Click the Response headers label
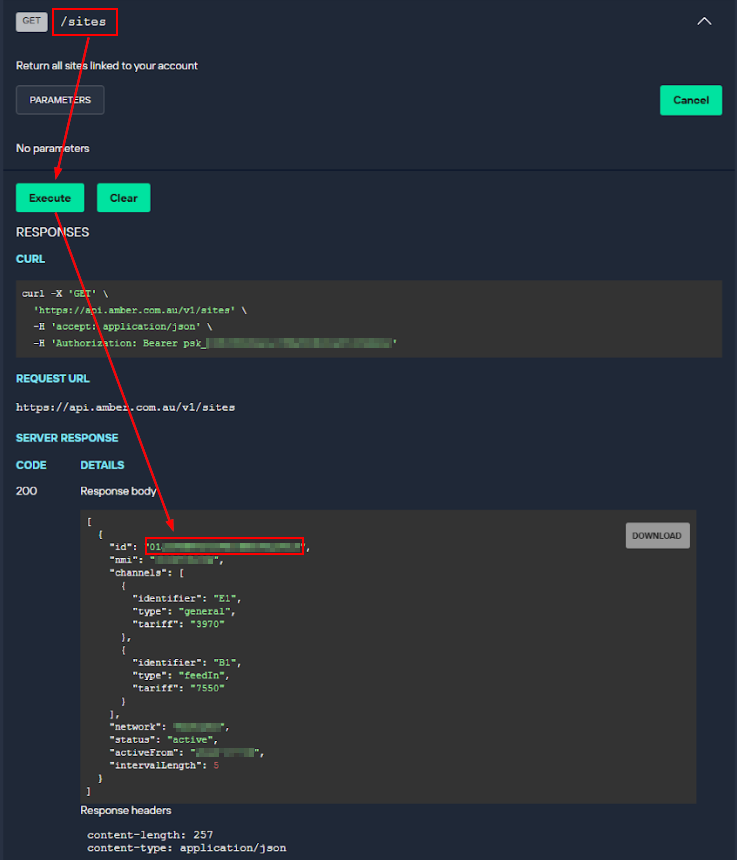 click(x=127, y=810)
